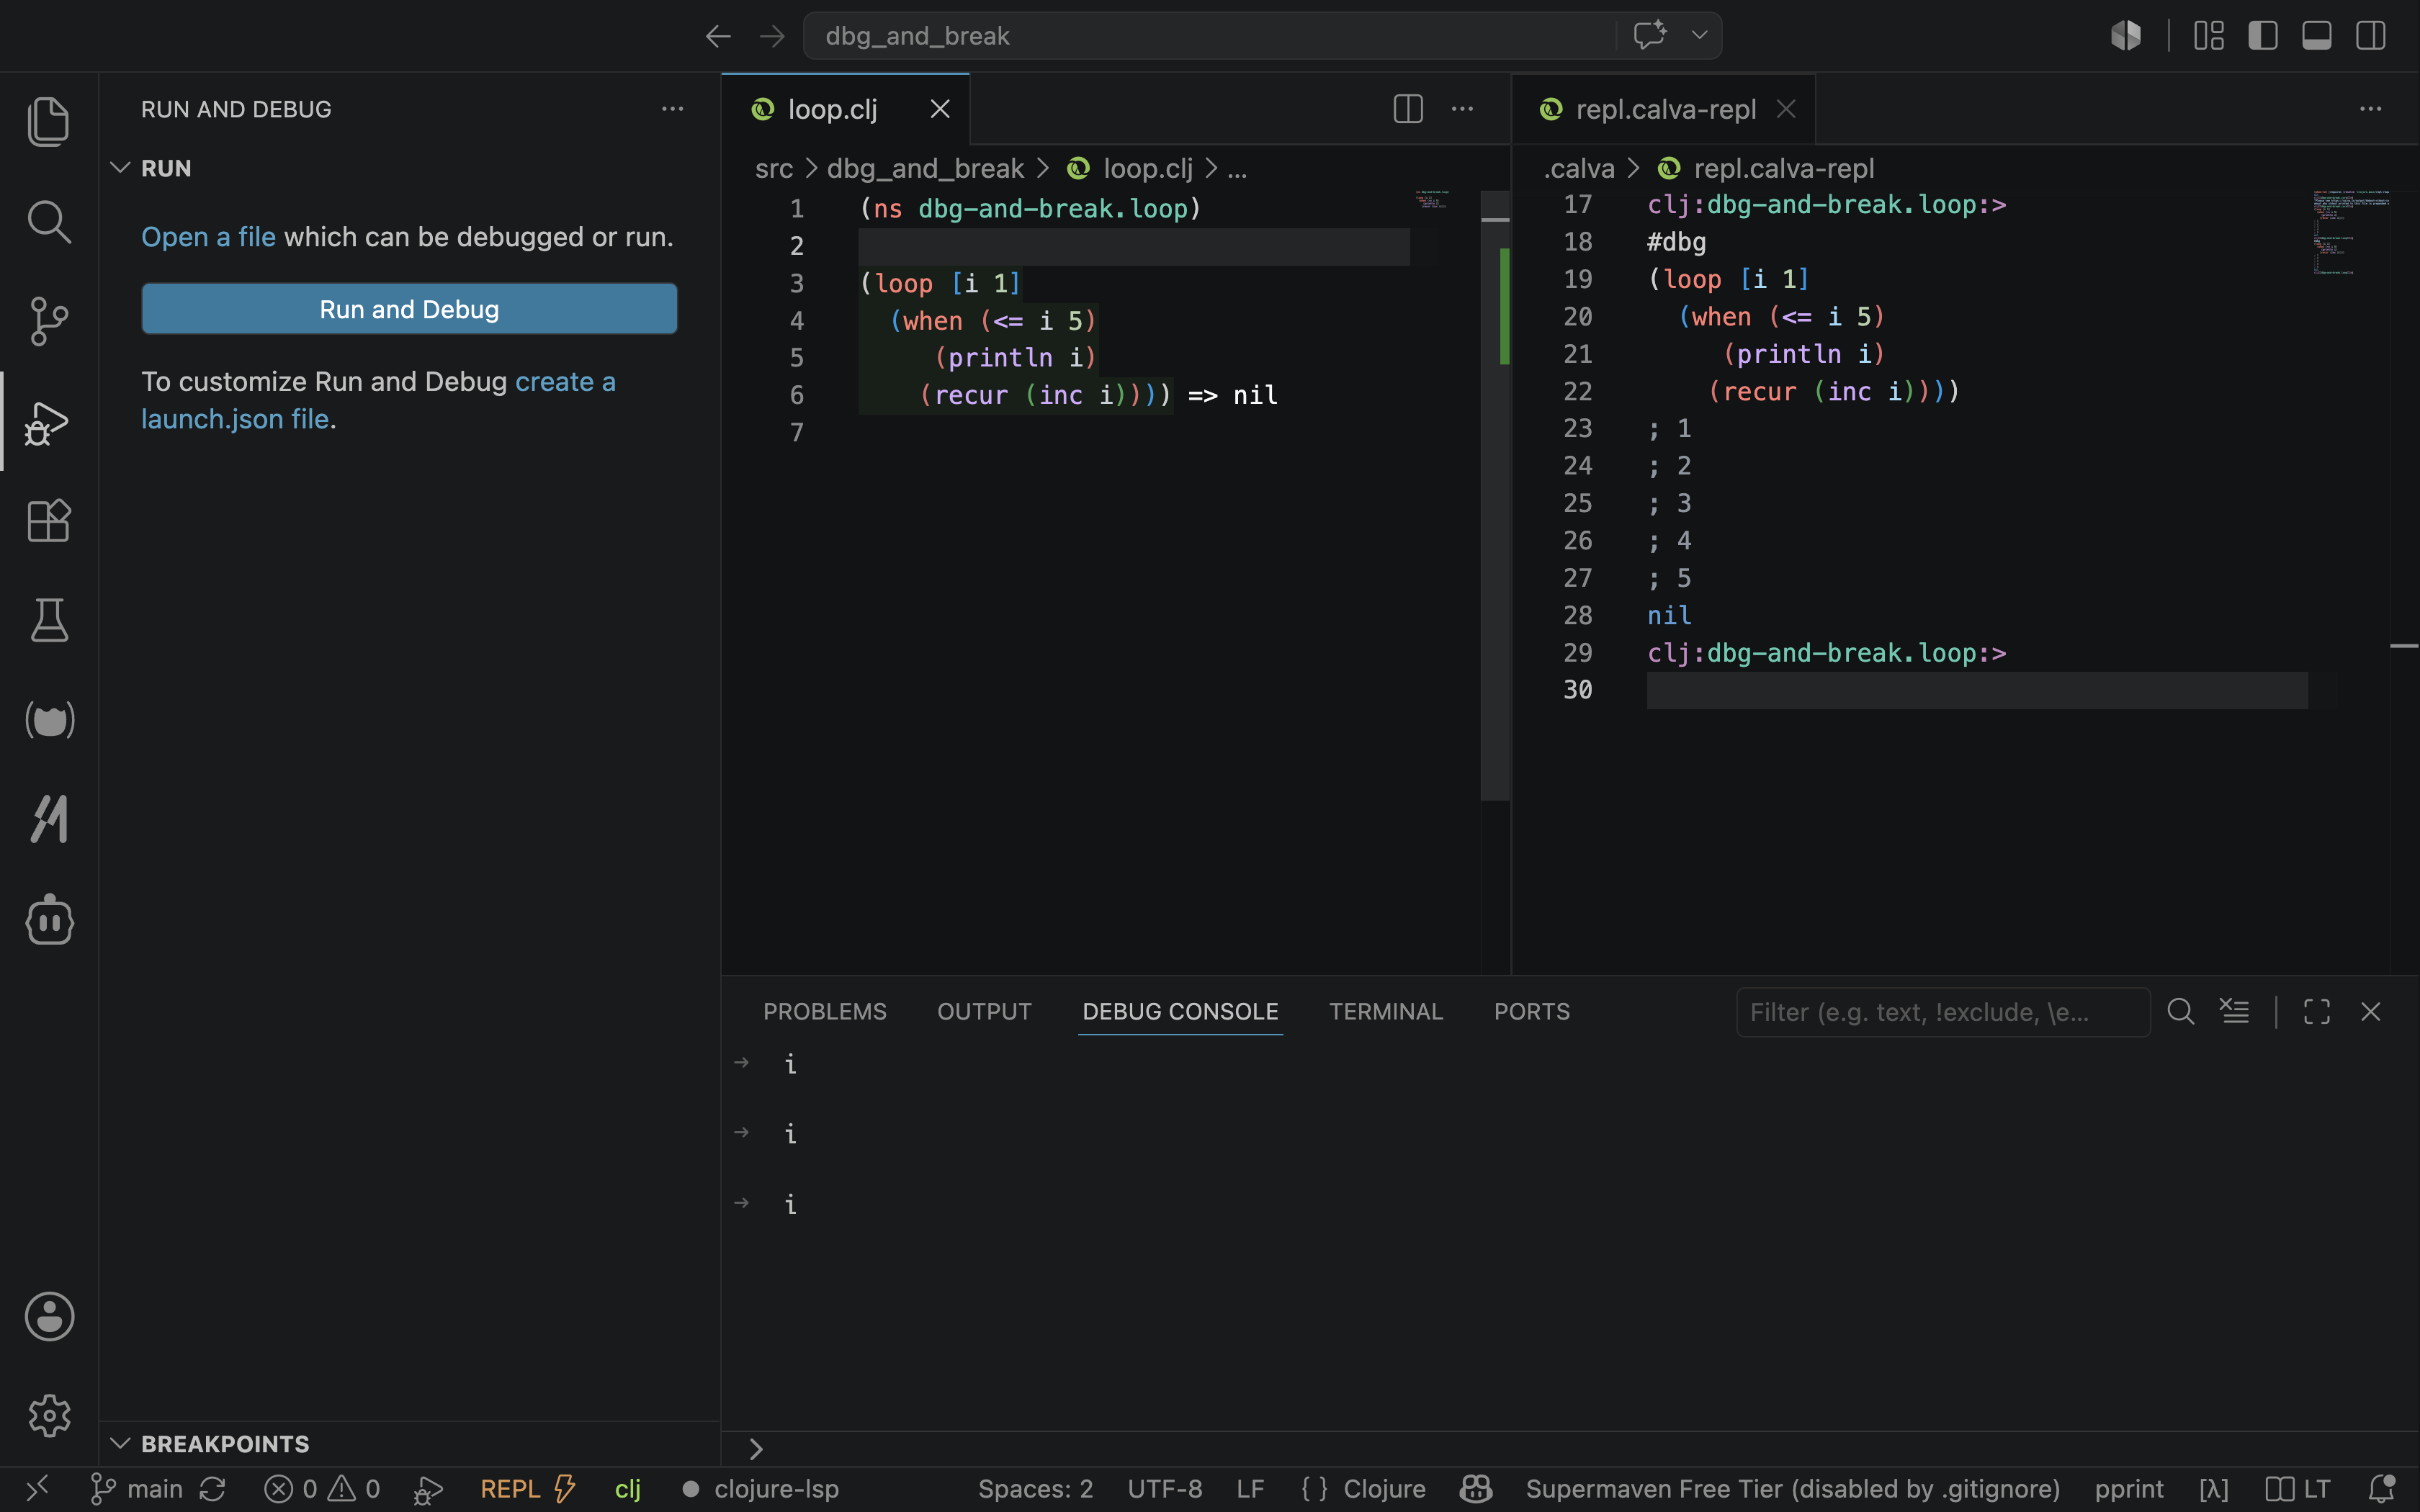The image size is (2420, 1512).
Task: Click the debug start icon in status bar
Action: coord(428,1490)
